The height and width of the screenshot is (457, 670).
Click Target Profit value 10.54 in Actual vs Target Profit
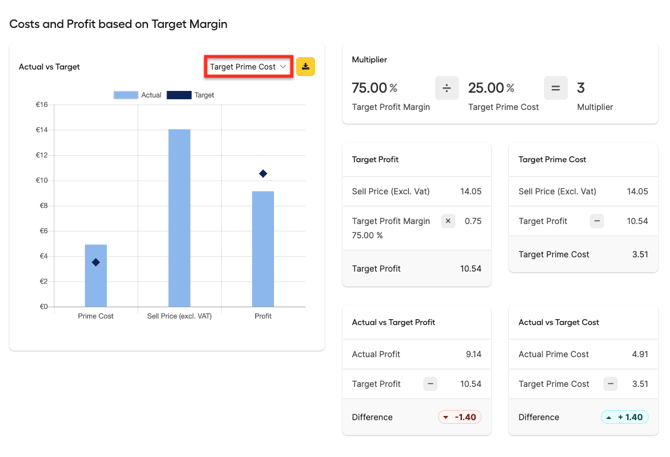(471, 384)
